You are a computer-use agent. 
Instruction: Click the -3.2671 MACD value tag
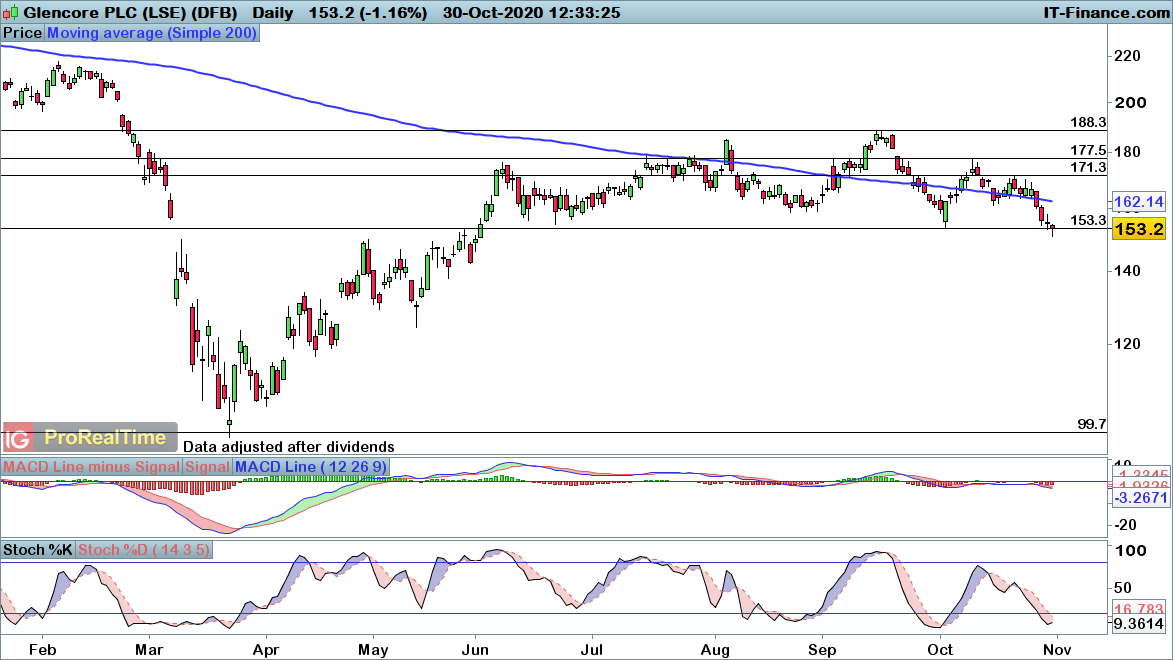pos(1140,498)
